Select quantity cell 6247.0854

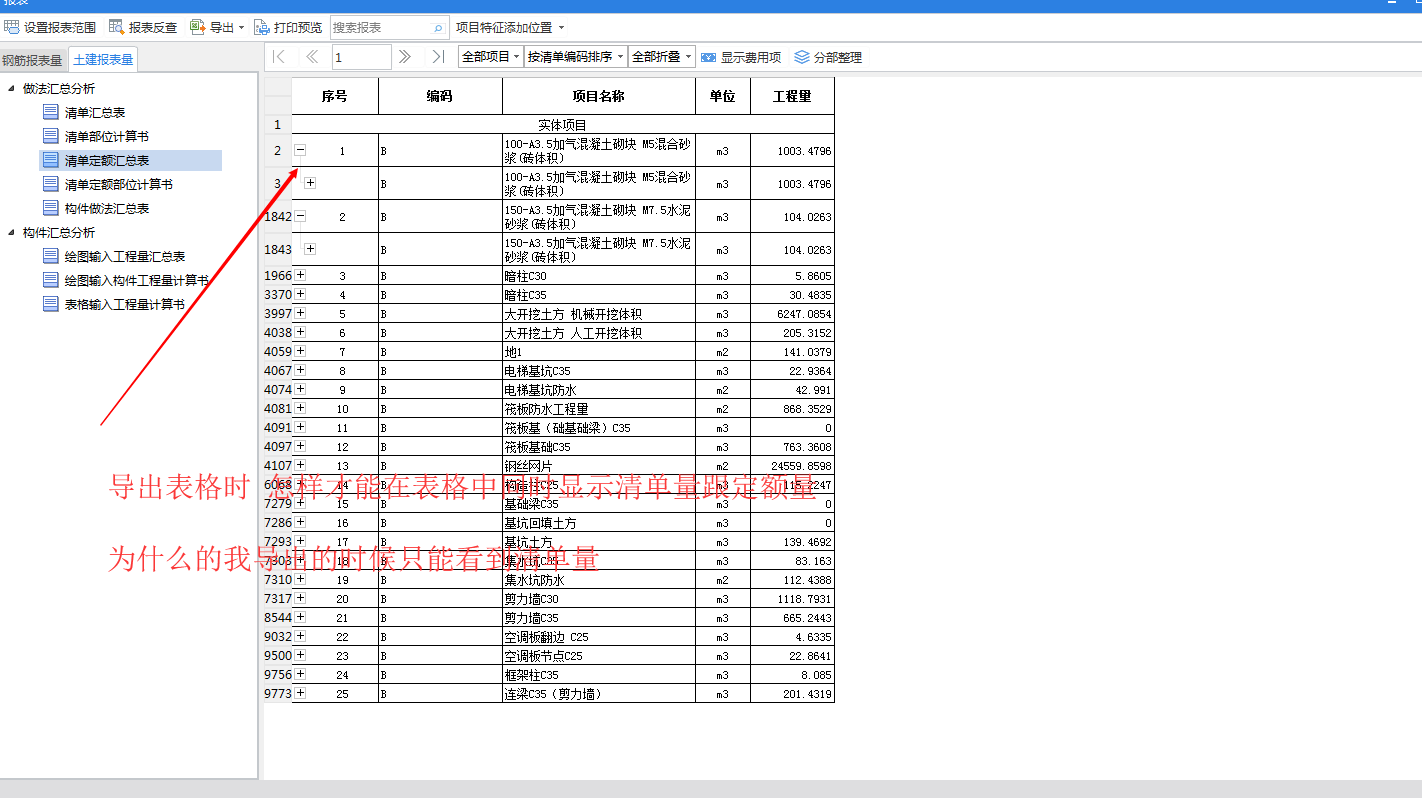792,314
